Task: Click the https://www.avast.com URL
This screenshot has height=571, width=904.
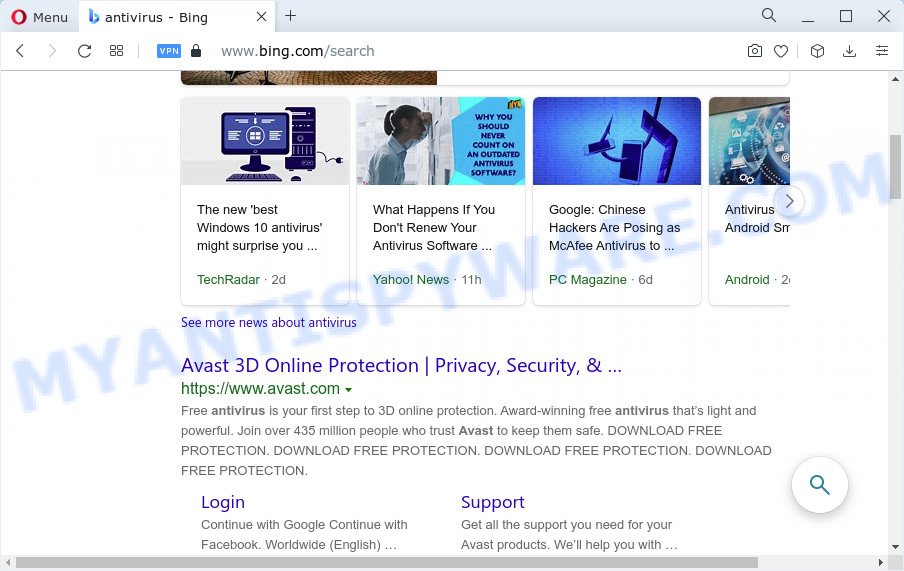Action: [260, 389]
